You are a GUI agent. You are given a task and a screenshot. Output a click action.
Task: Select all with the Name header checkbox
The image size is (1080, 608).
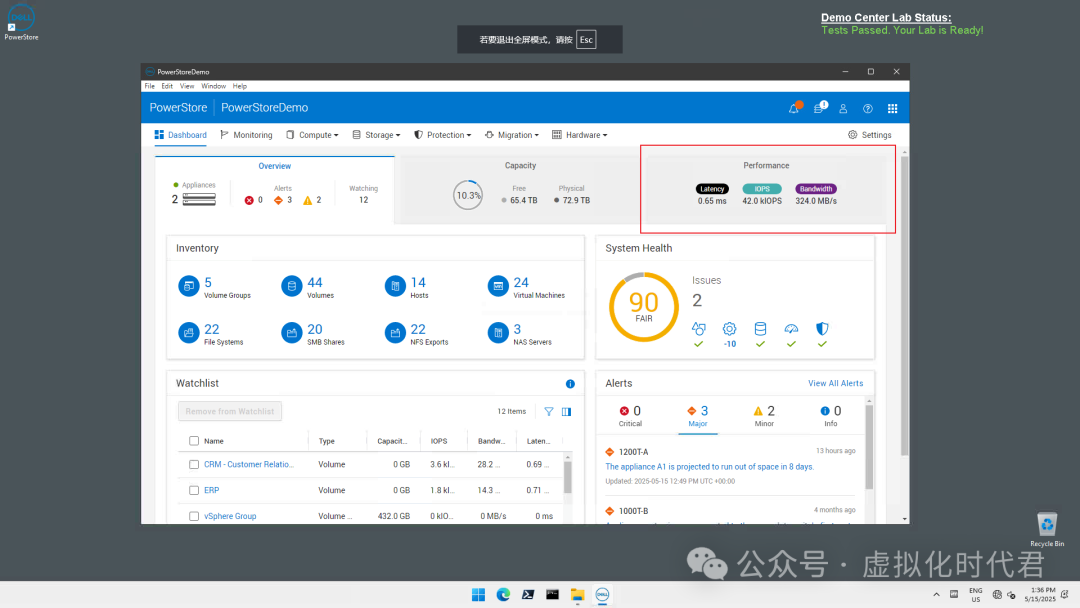click(194, 441)
